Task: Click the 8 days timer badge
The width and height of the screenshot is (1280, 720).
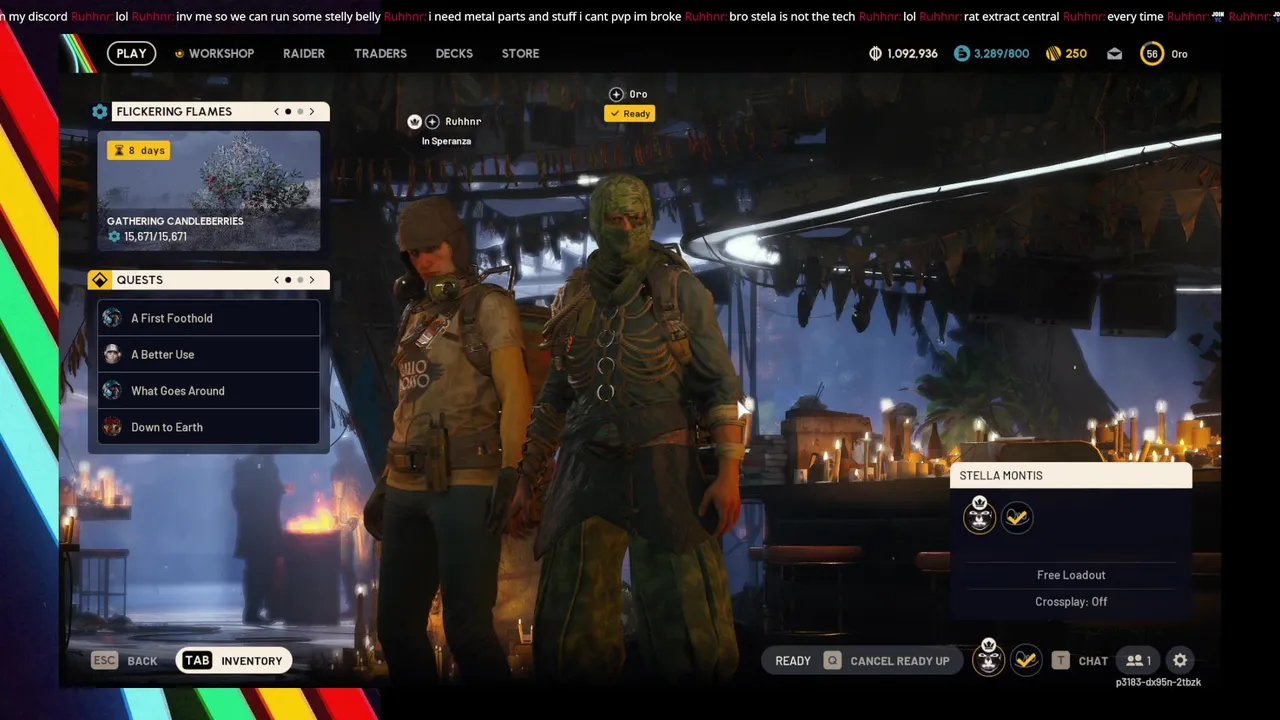Action: pos(139,150)
